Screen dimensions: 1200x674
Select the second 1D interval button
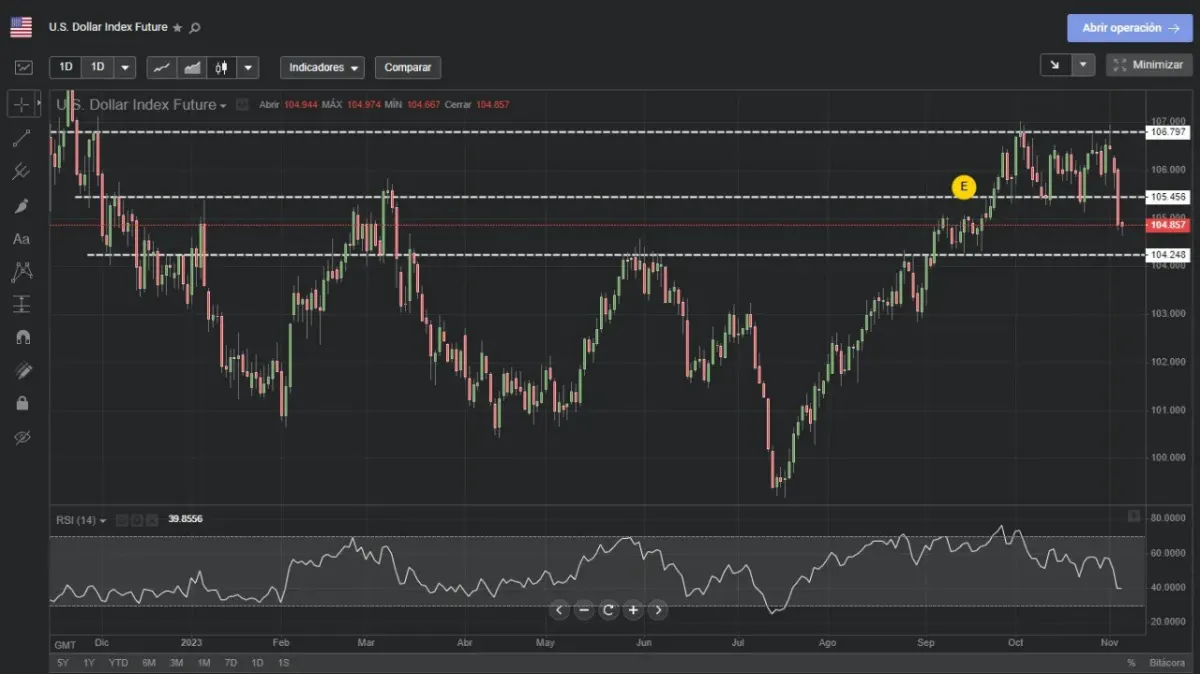point(97,67)
